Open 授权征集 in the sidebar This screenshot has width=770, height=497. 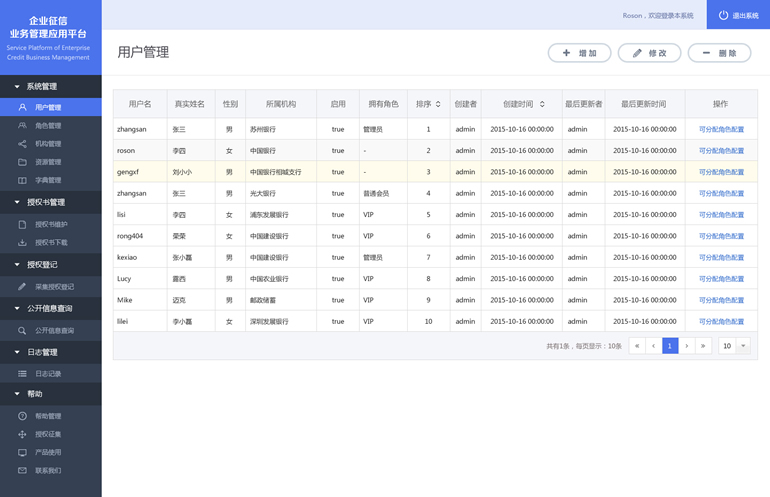[51, 434]
